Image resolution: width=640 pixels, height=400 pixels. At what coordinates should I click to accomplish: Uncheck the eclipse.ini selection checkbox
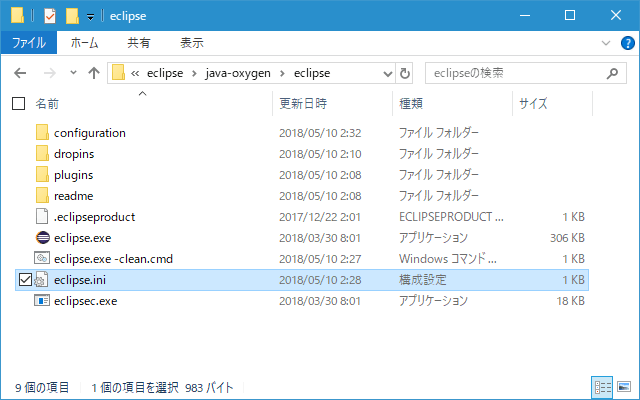coord(25,280)
